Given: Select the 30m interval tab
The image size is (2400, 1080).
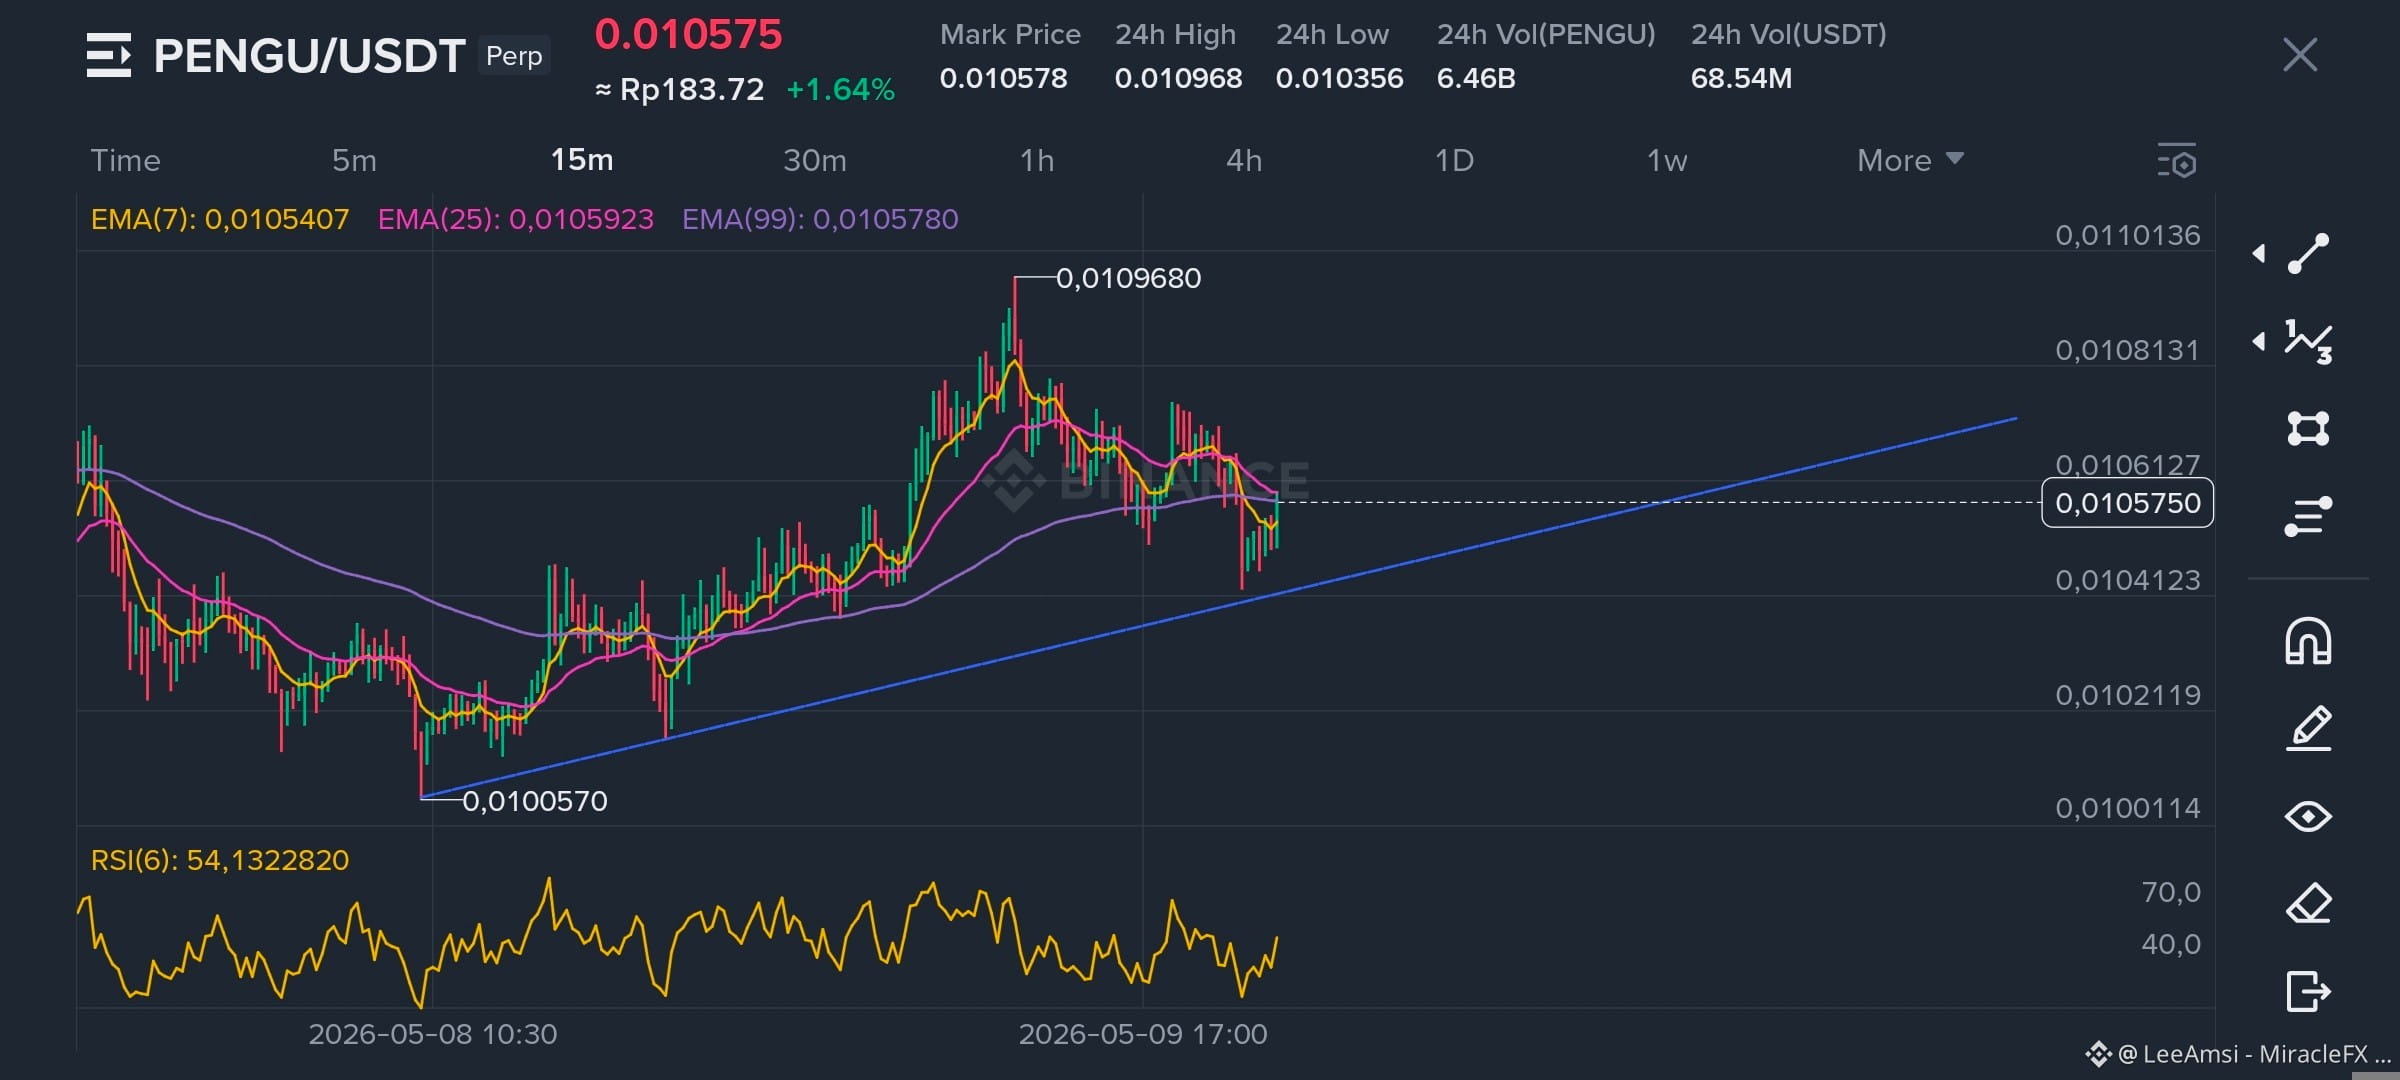Looking at the screenshot, I should tap(814, 160).
